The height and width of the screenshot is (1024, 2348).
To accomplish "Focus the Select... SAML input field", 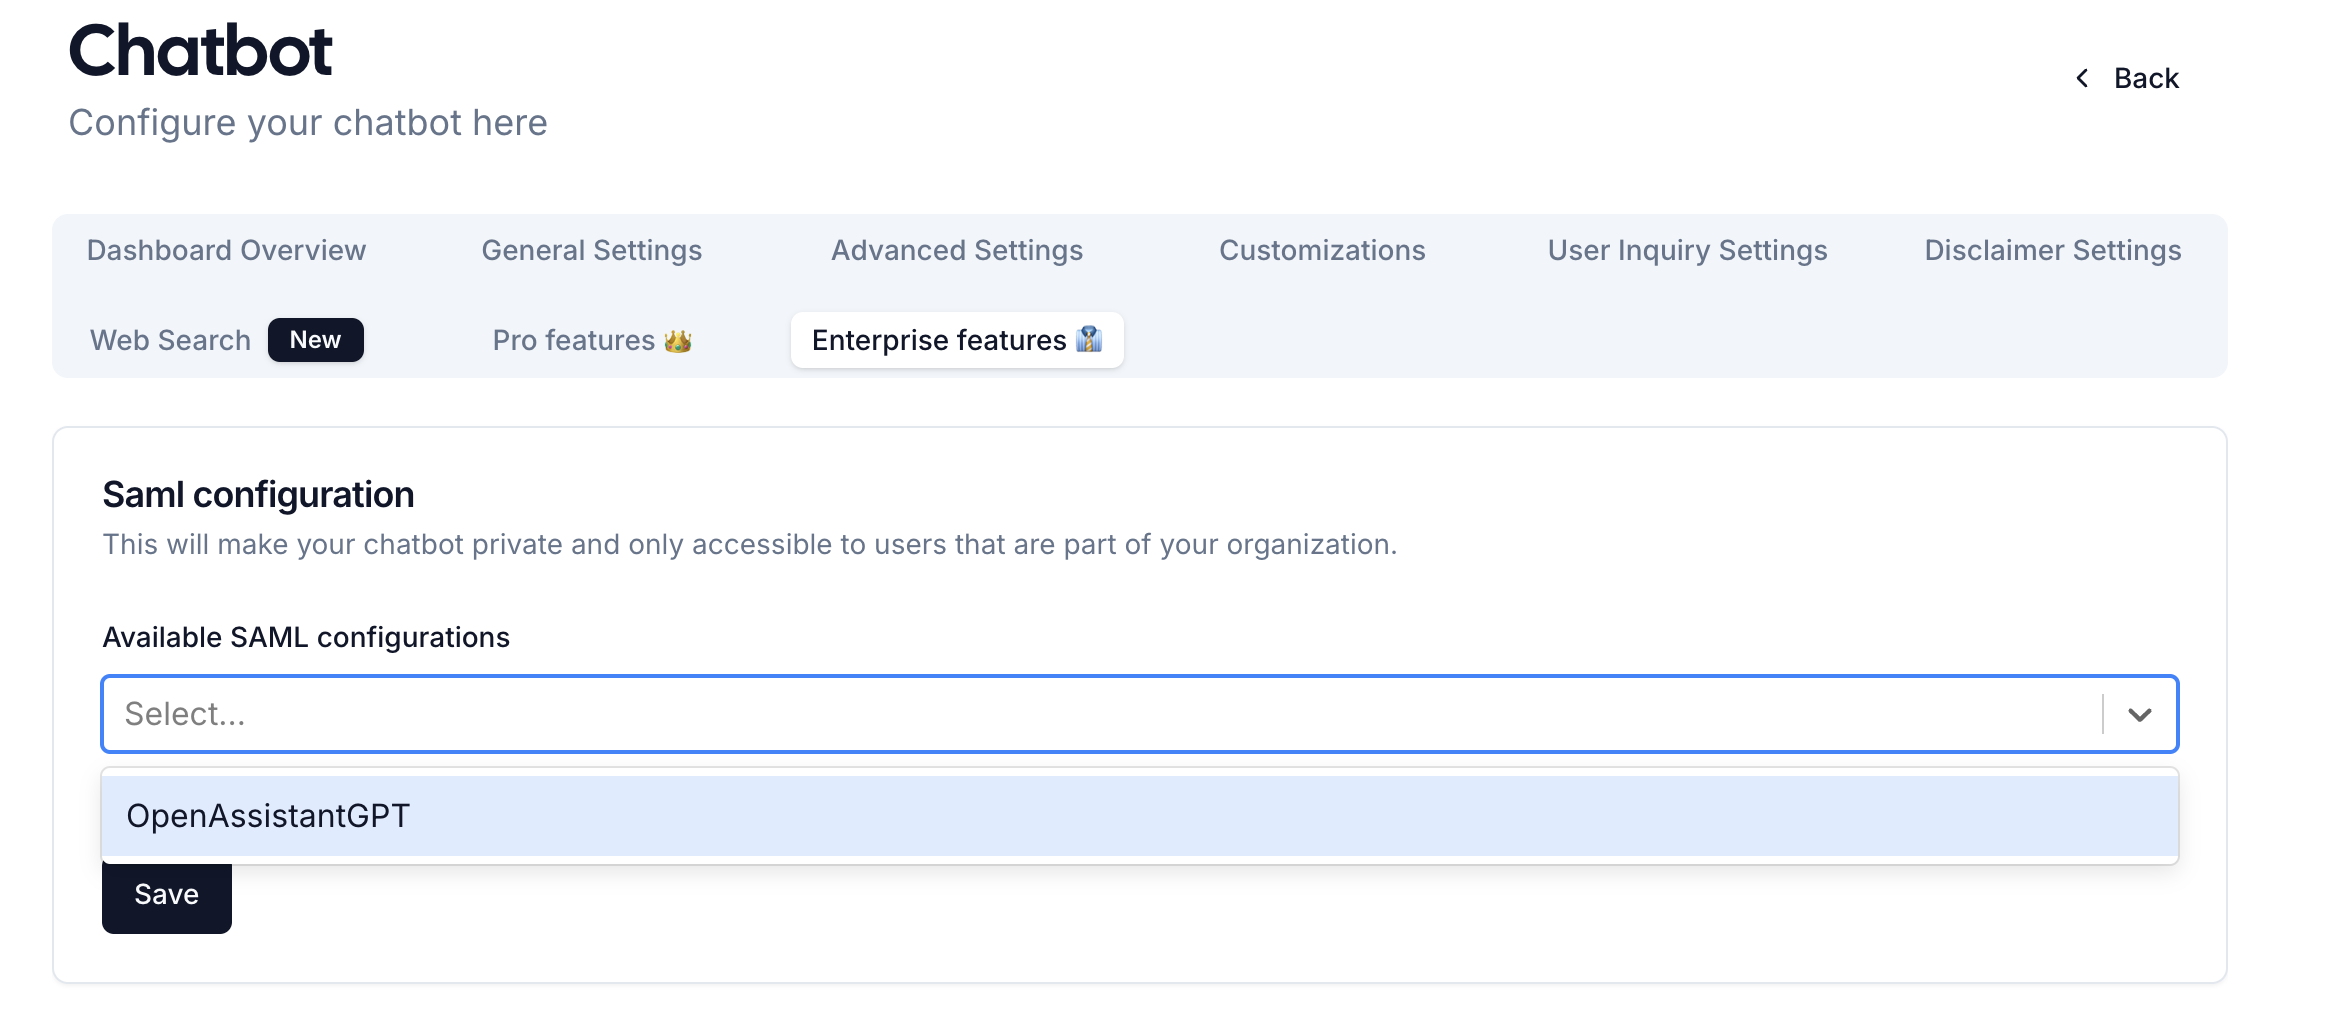I will (x=1100, y=714).
